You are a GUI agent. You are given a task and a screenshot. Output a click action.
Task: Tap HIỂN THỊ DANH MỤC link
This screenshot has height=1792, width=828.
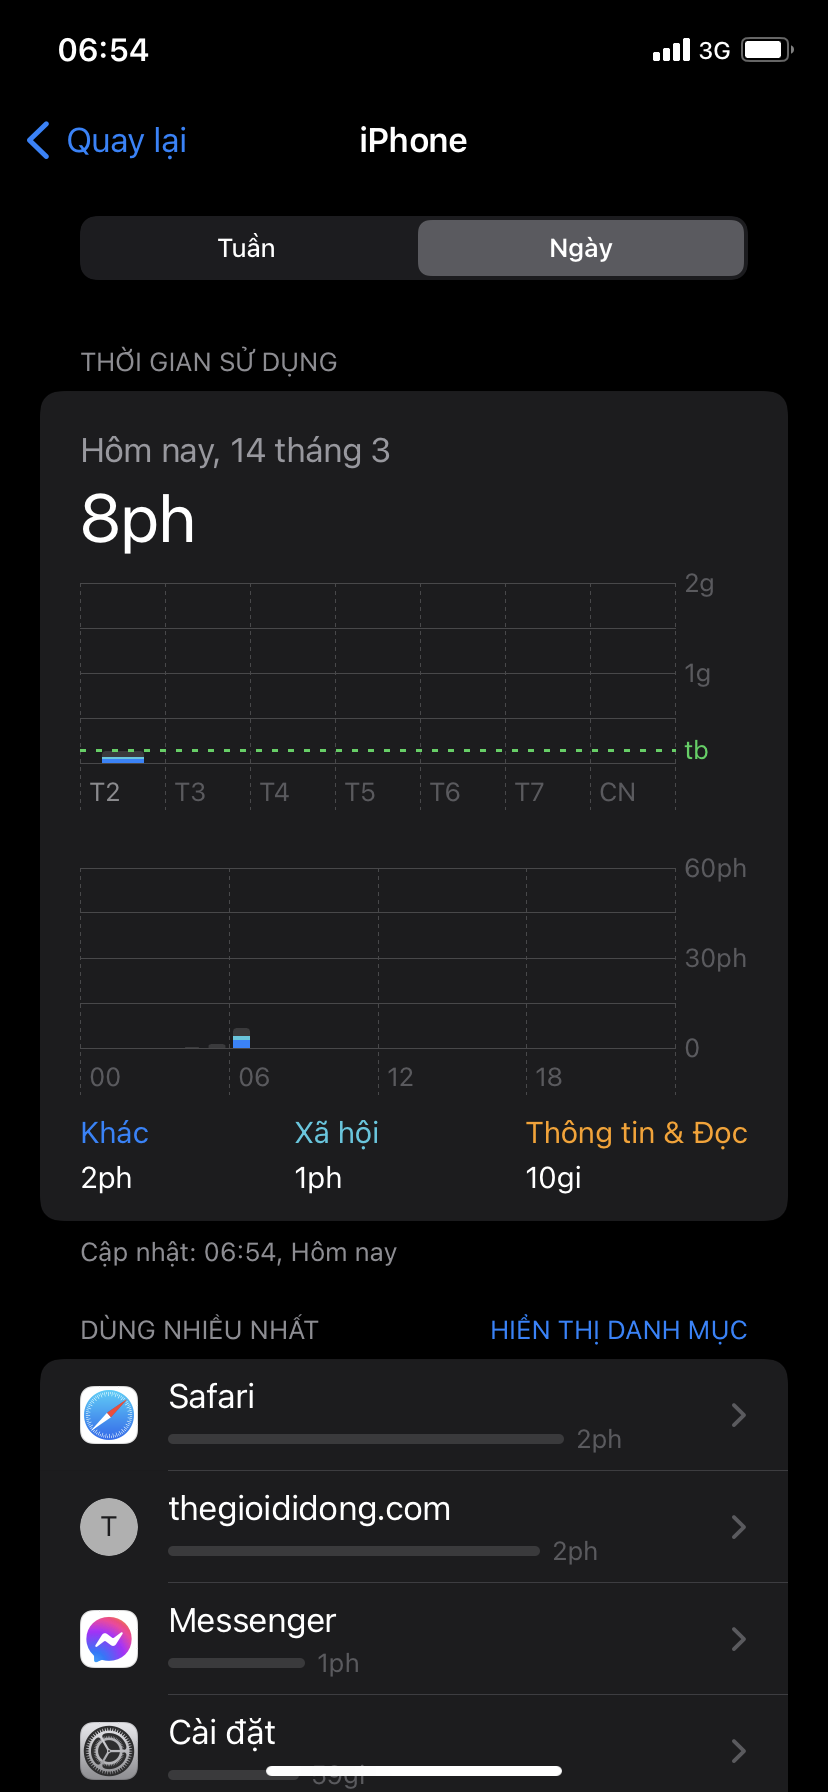point(619,1330)
